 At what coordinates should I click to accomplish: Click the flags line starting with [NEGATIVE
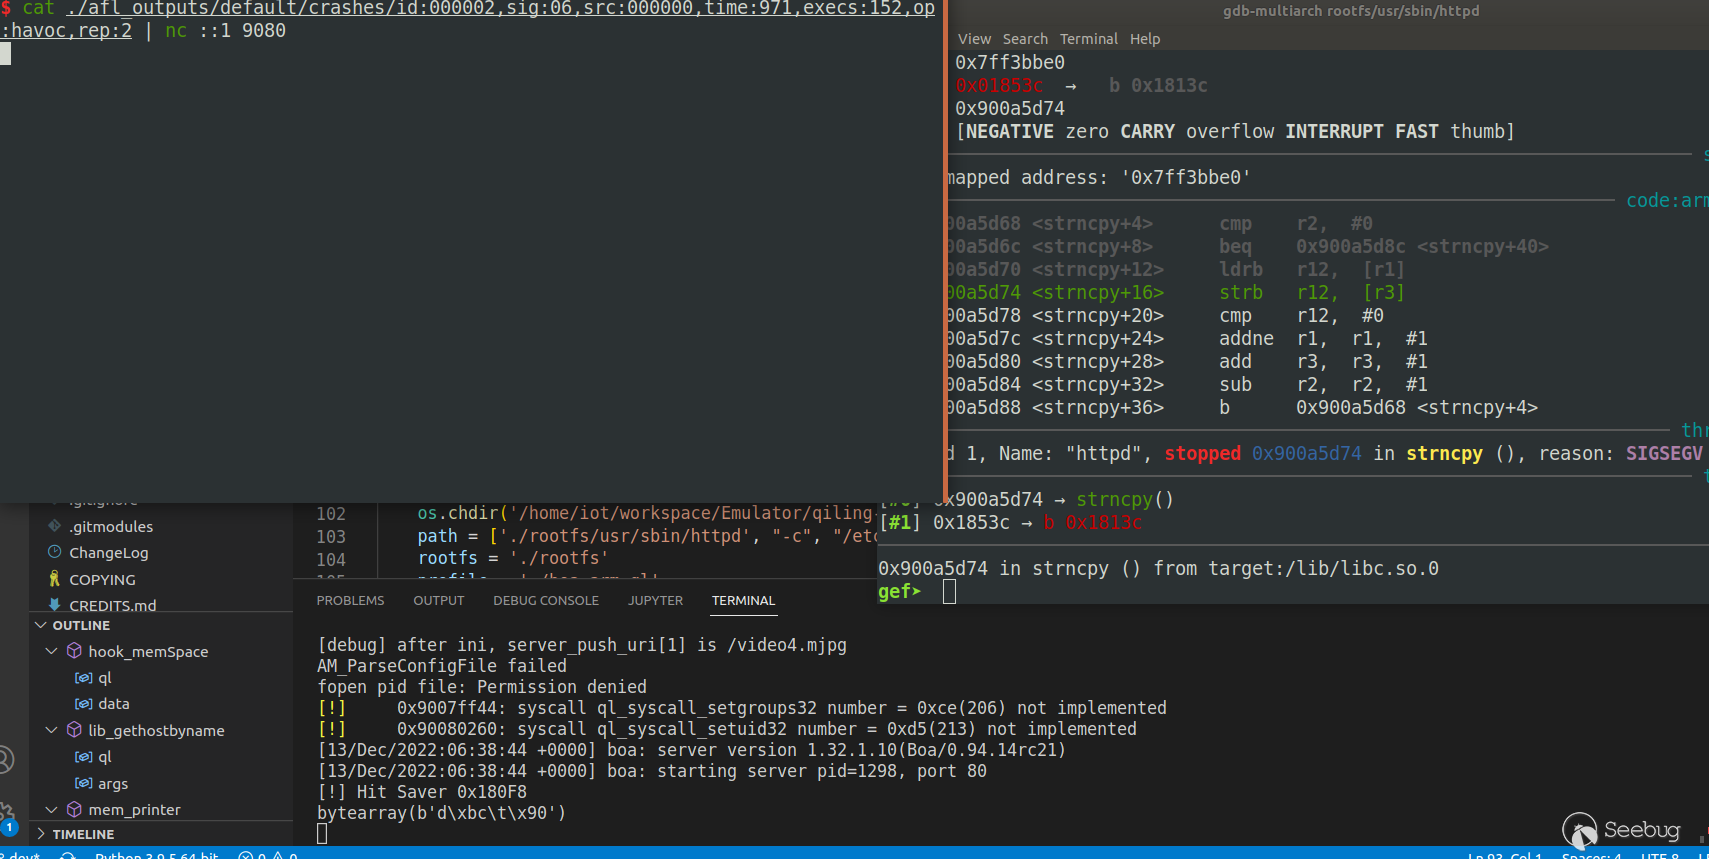pyautogui.click(x=1235, y=132)
